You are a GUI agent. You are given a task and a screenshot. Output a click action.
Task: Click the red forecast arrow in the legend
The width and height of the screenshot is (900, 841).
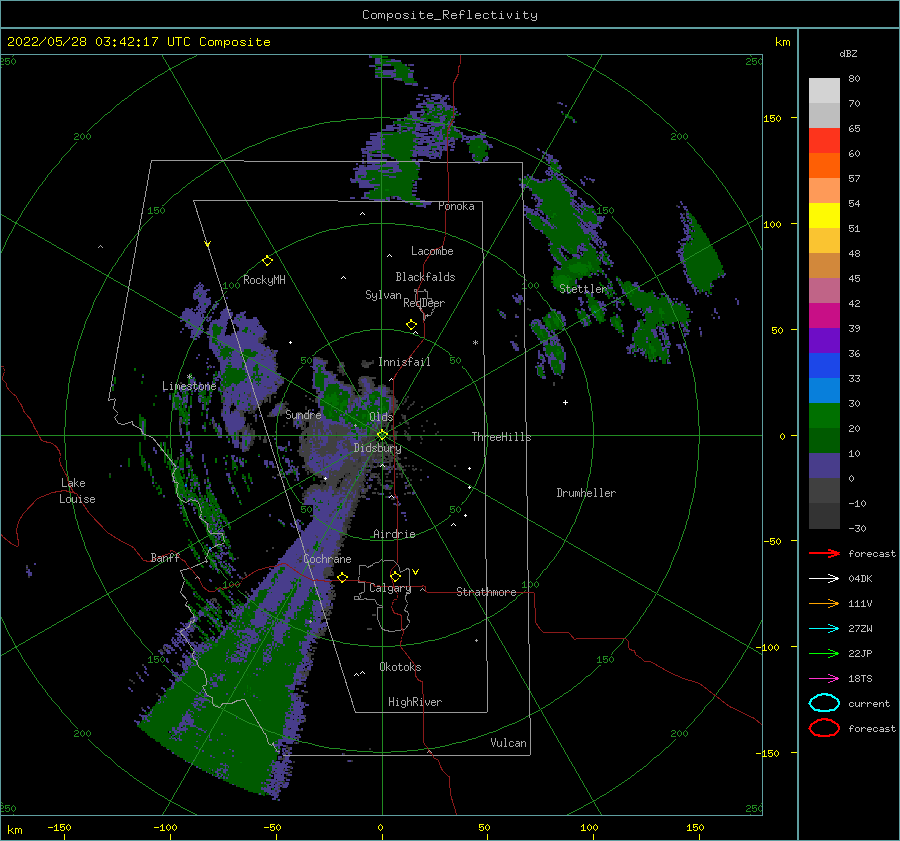824,553
